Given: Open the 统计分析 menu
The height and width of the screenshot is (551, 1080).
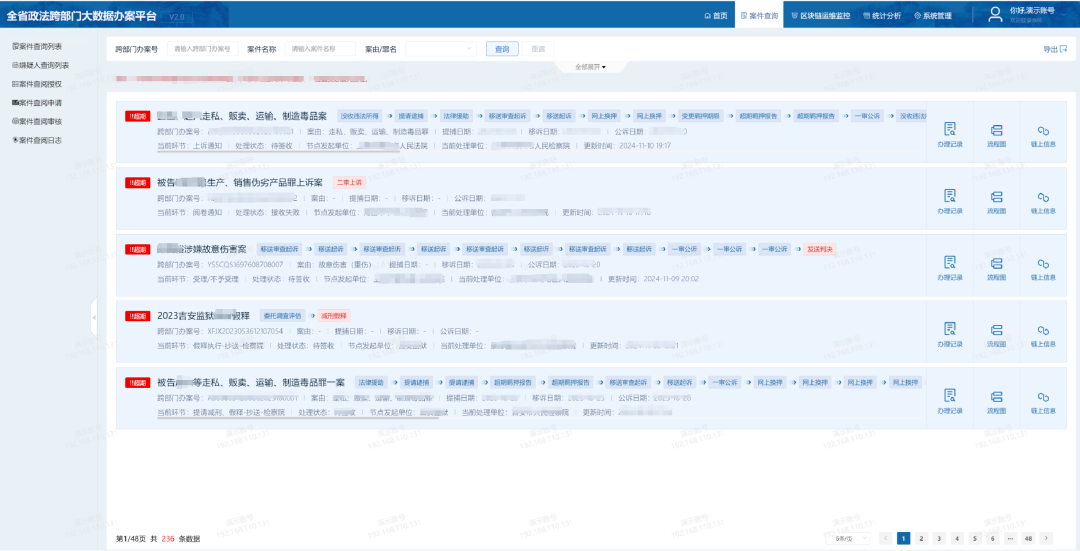Looking at the screenshot, I should pyautogui.click(x=882, y=16).
